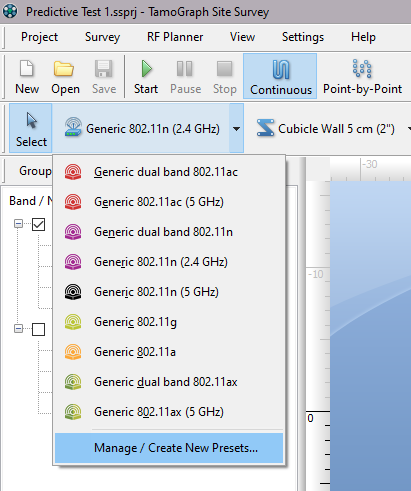This screenshot has height=491, width=411.
Task: Uncheck the checked band tree checkbox
Action: pos(38,224)
